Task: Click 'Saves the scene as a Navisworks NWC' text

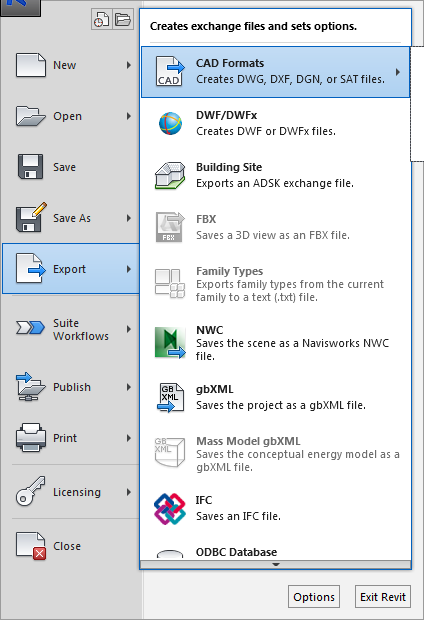Action: click(292, 343)
